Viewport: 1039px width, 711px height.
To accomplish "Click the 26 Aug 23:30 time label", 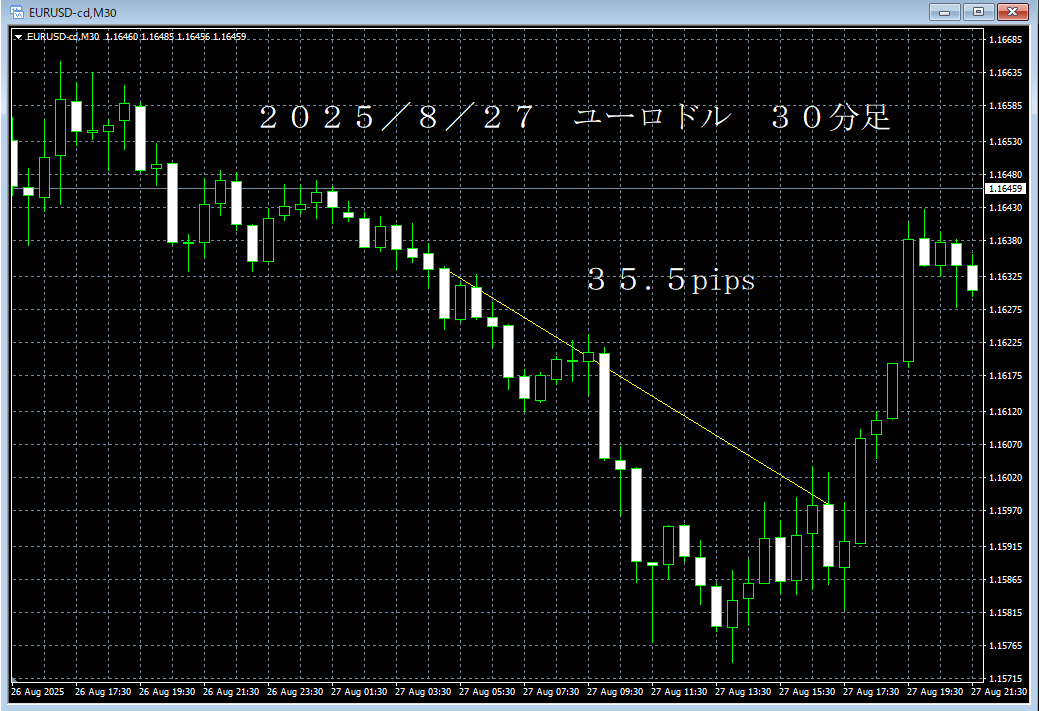I will 296,692.
